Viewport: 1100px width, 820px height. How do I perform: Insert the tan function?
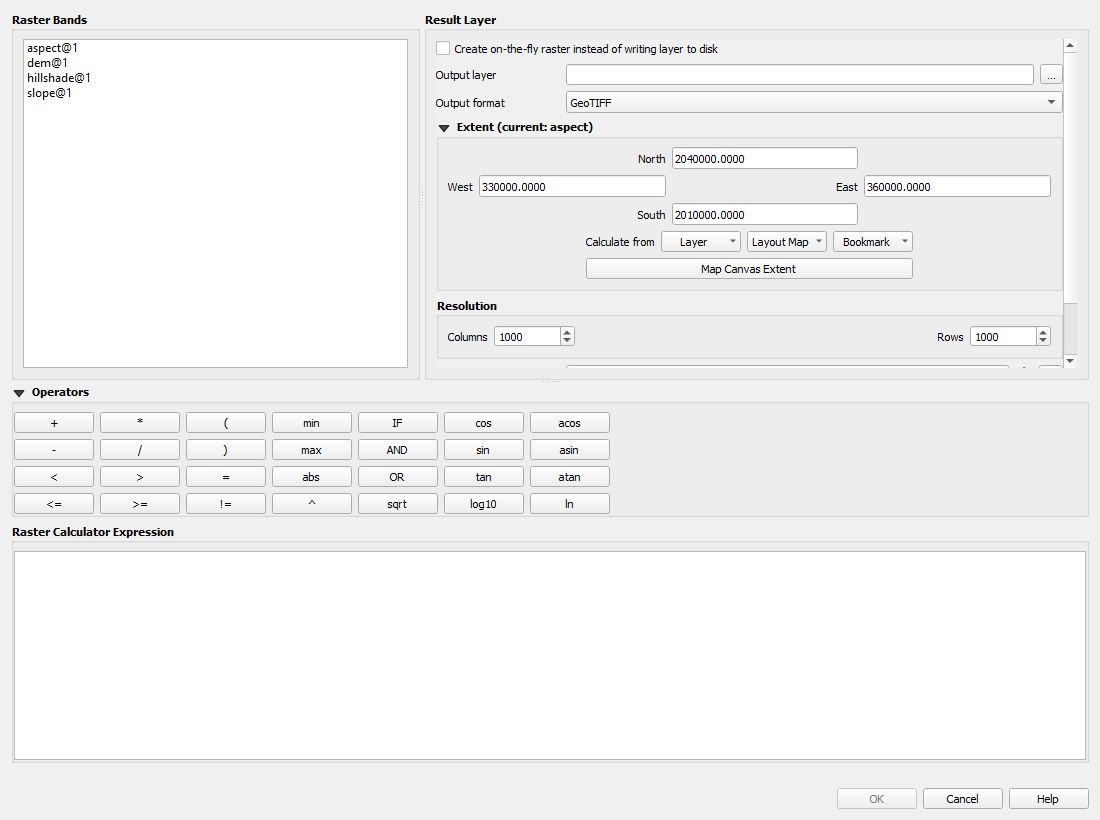coord(483,477)
